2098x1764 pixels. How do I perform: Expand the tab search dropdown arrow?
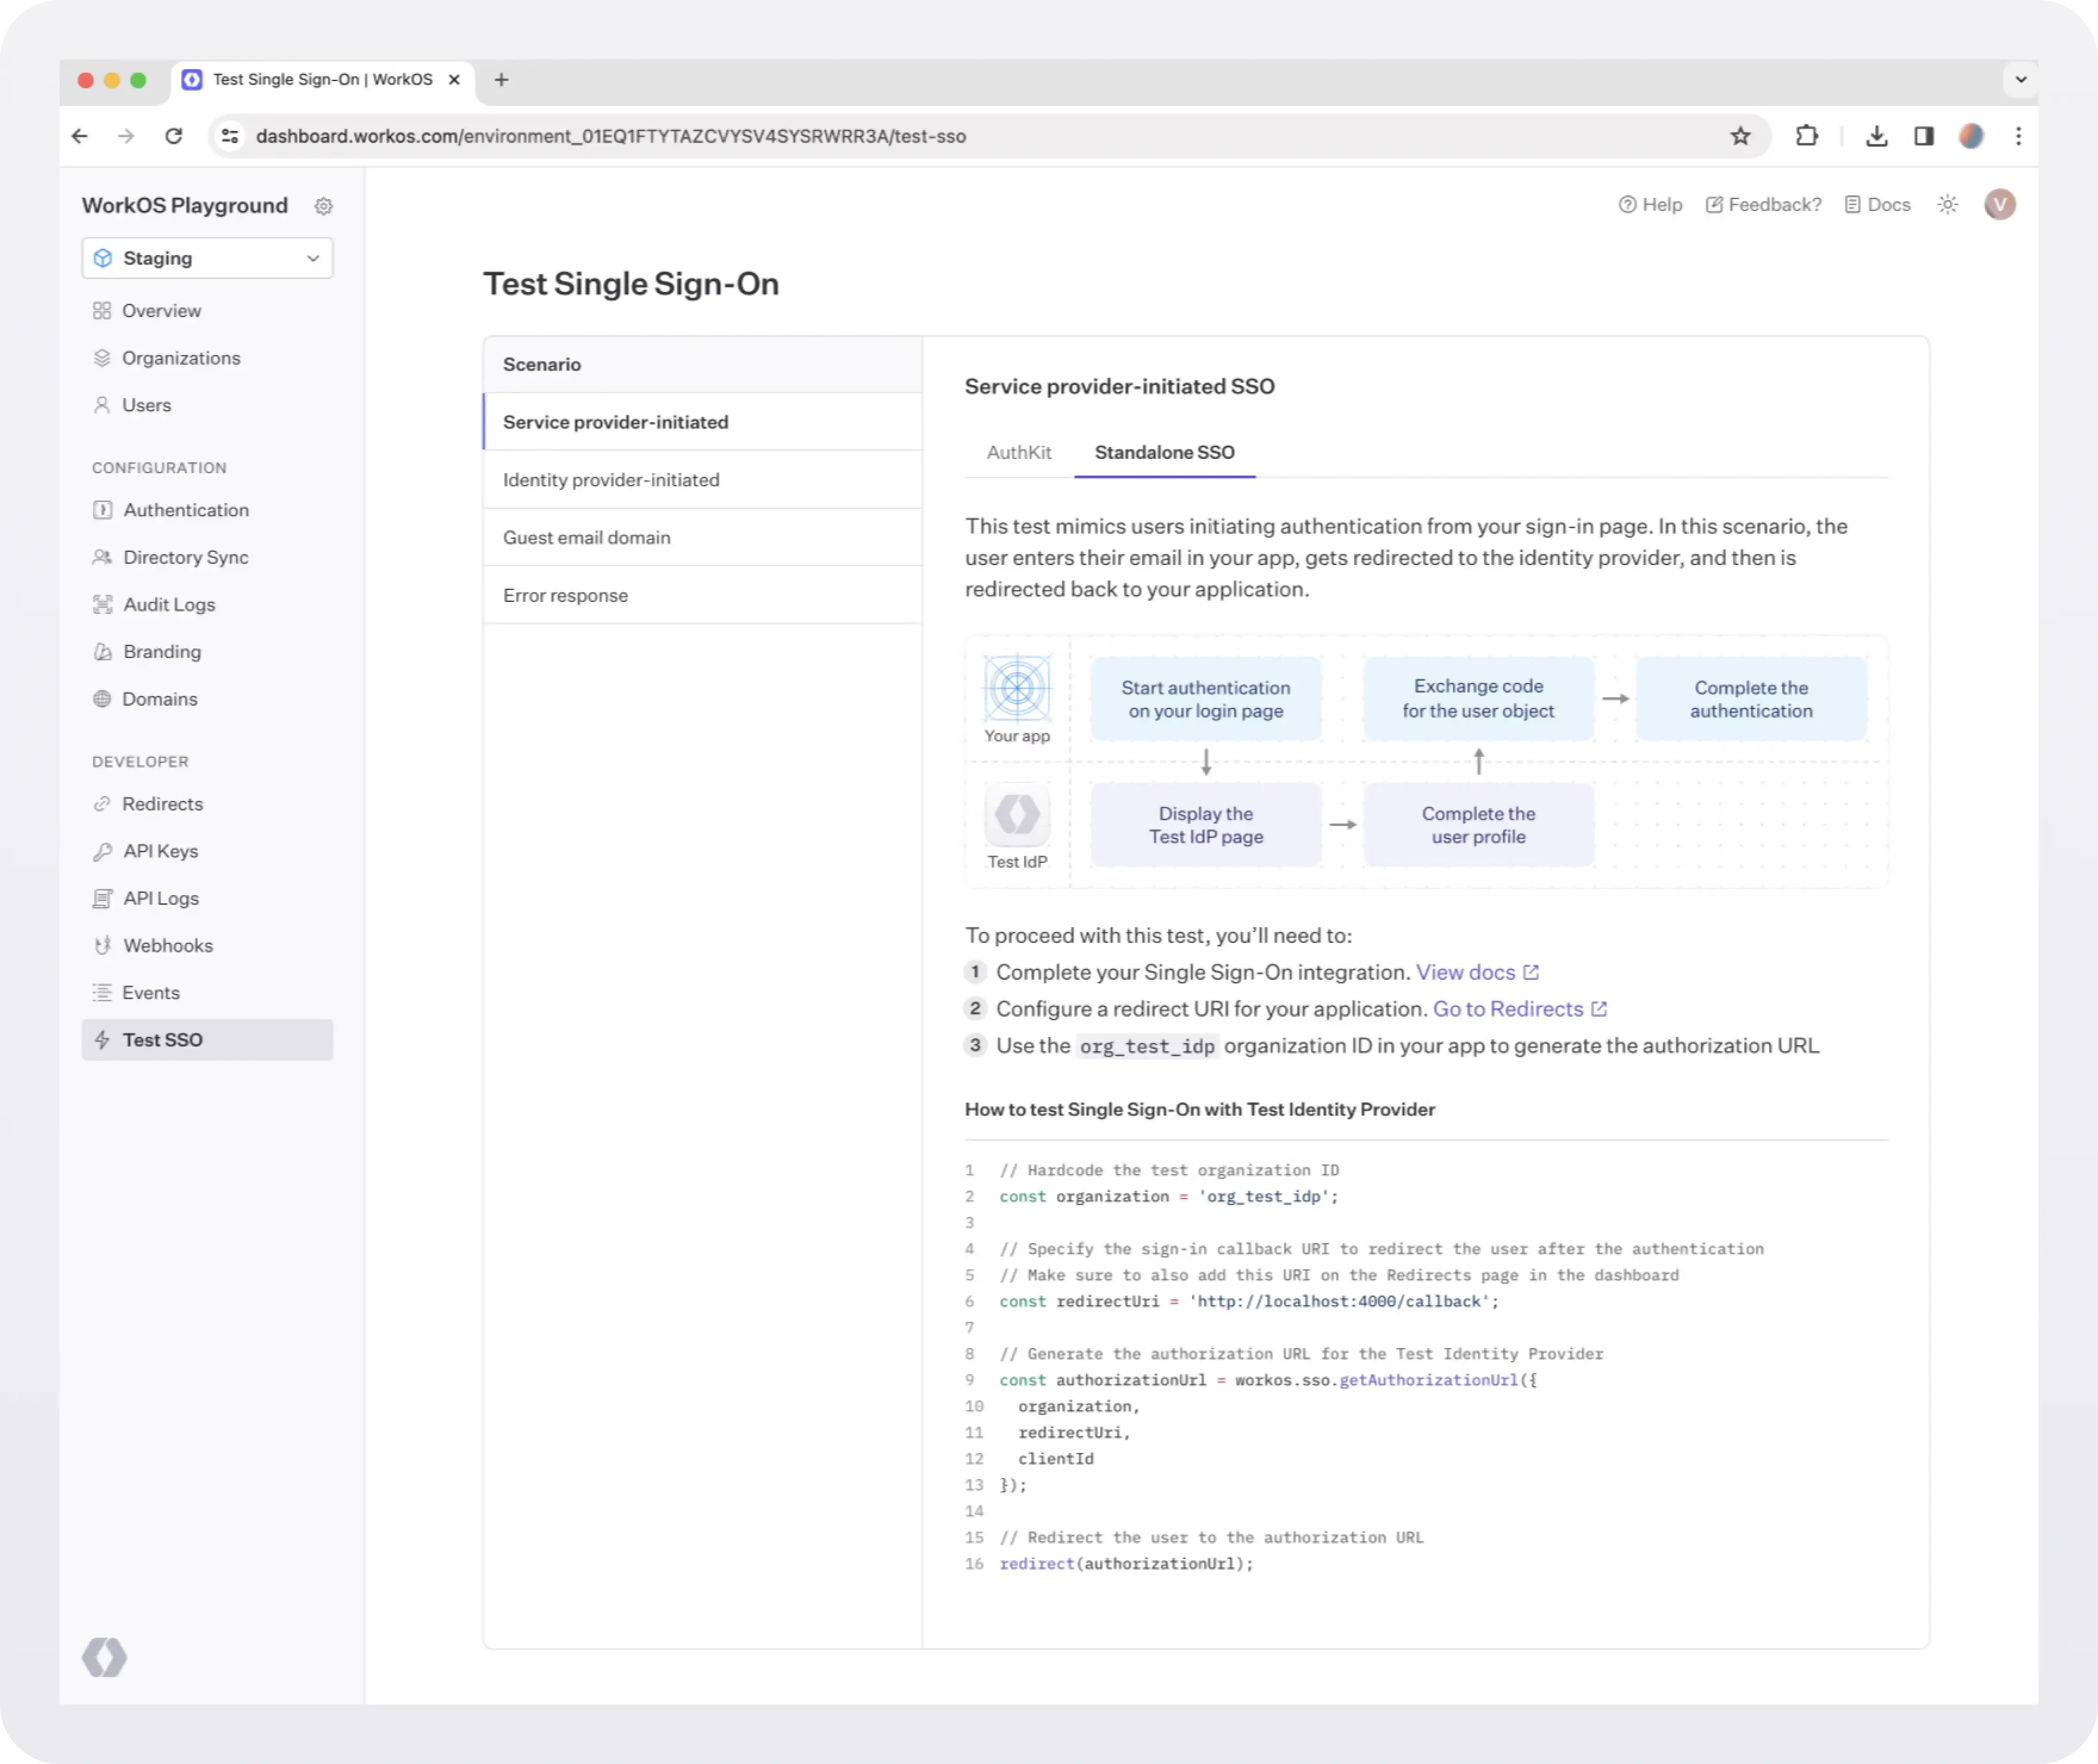[2020, 79]
